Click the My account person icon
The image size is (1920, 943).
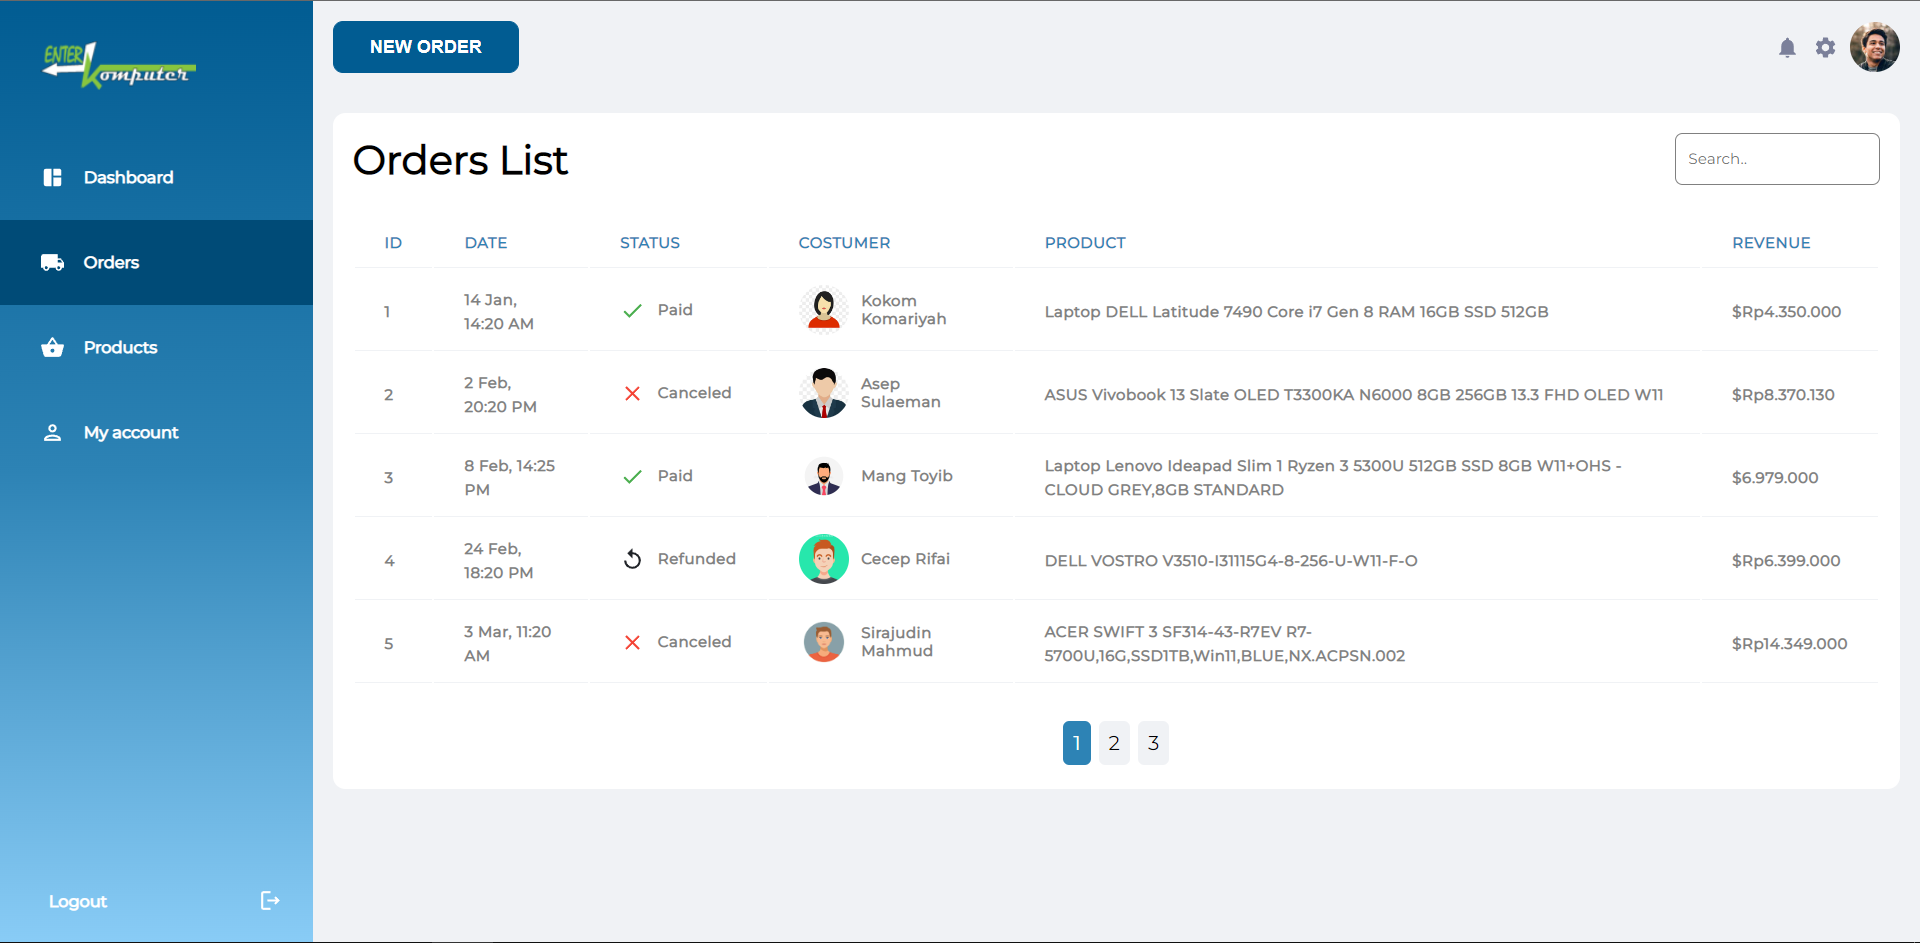(51, 432)
